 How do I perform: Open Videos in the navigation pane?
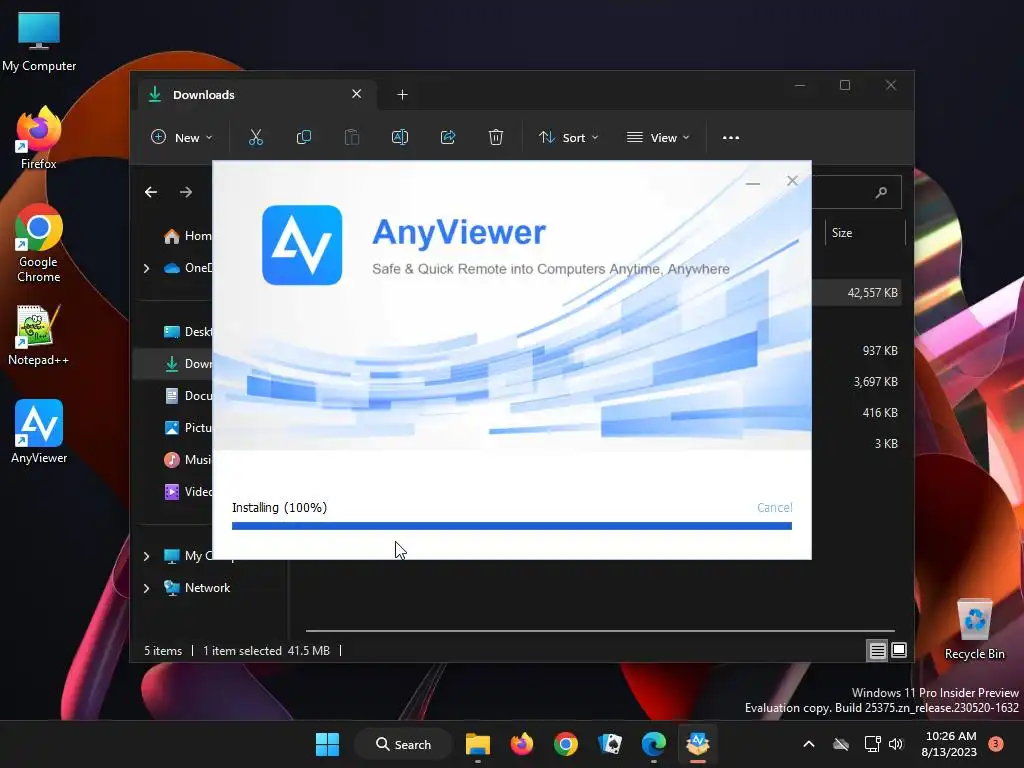click(187, 492)
